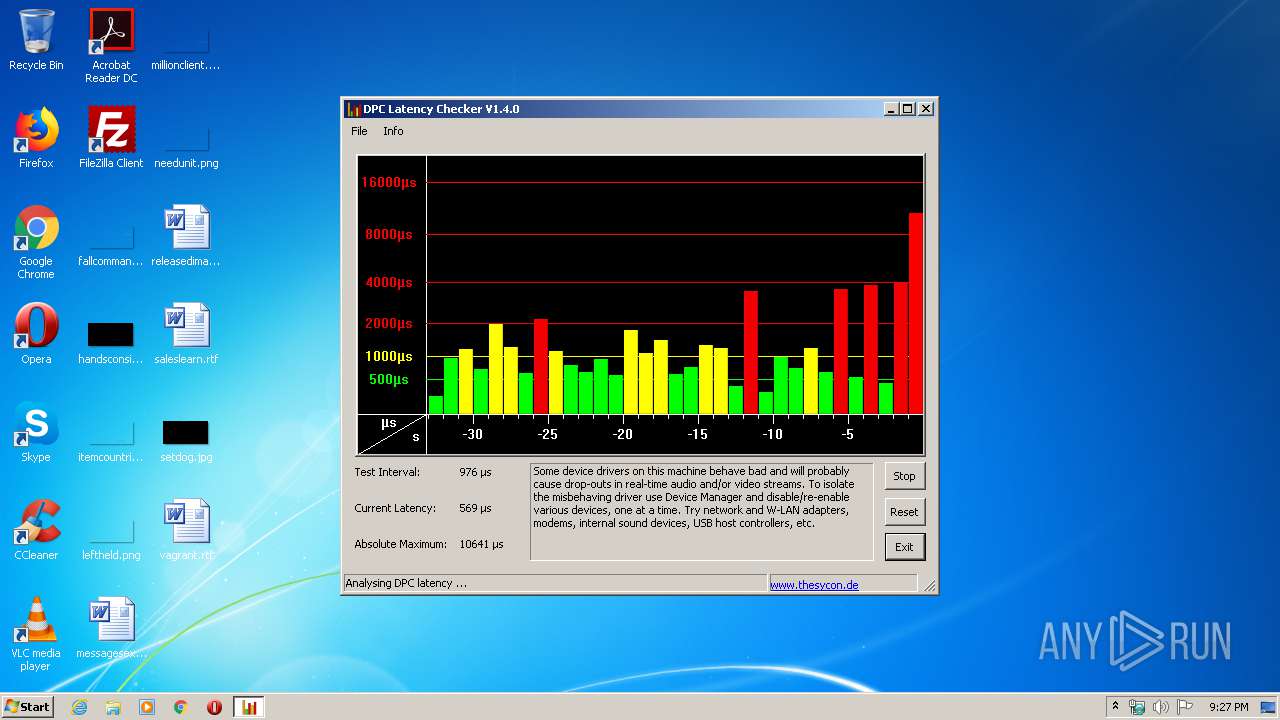1280x720 pixels.
Task: Select the Acrobat Reader DC shortcut
Action: pyautogui.click(x=111, y=45)
